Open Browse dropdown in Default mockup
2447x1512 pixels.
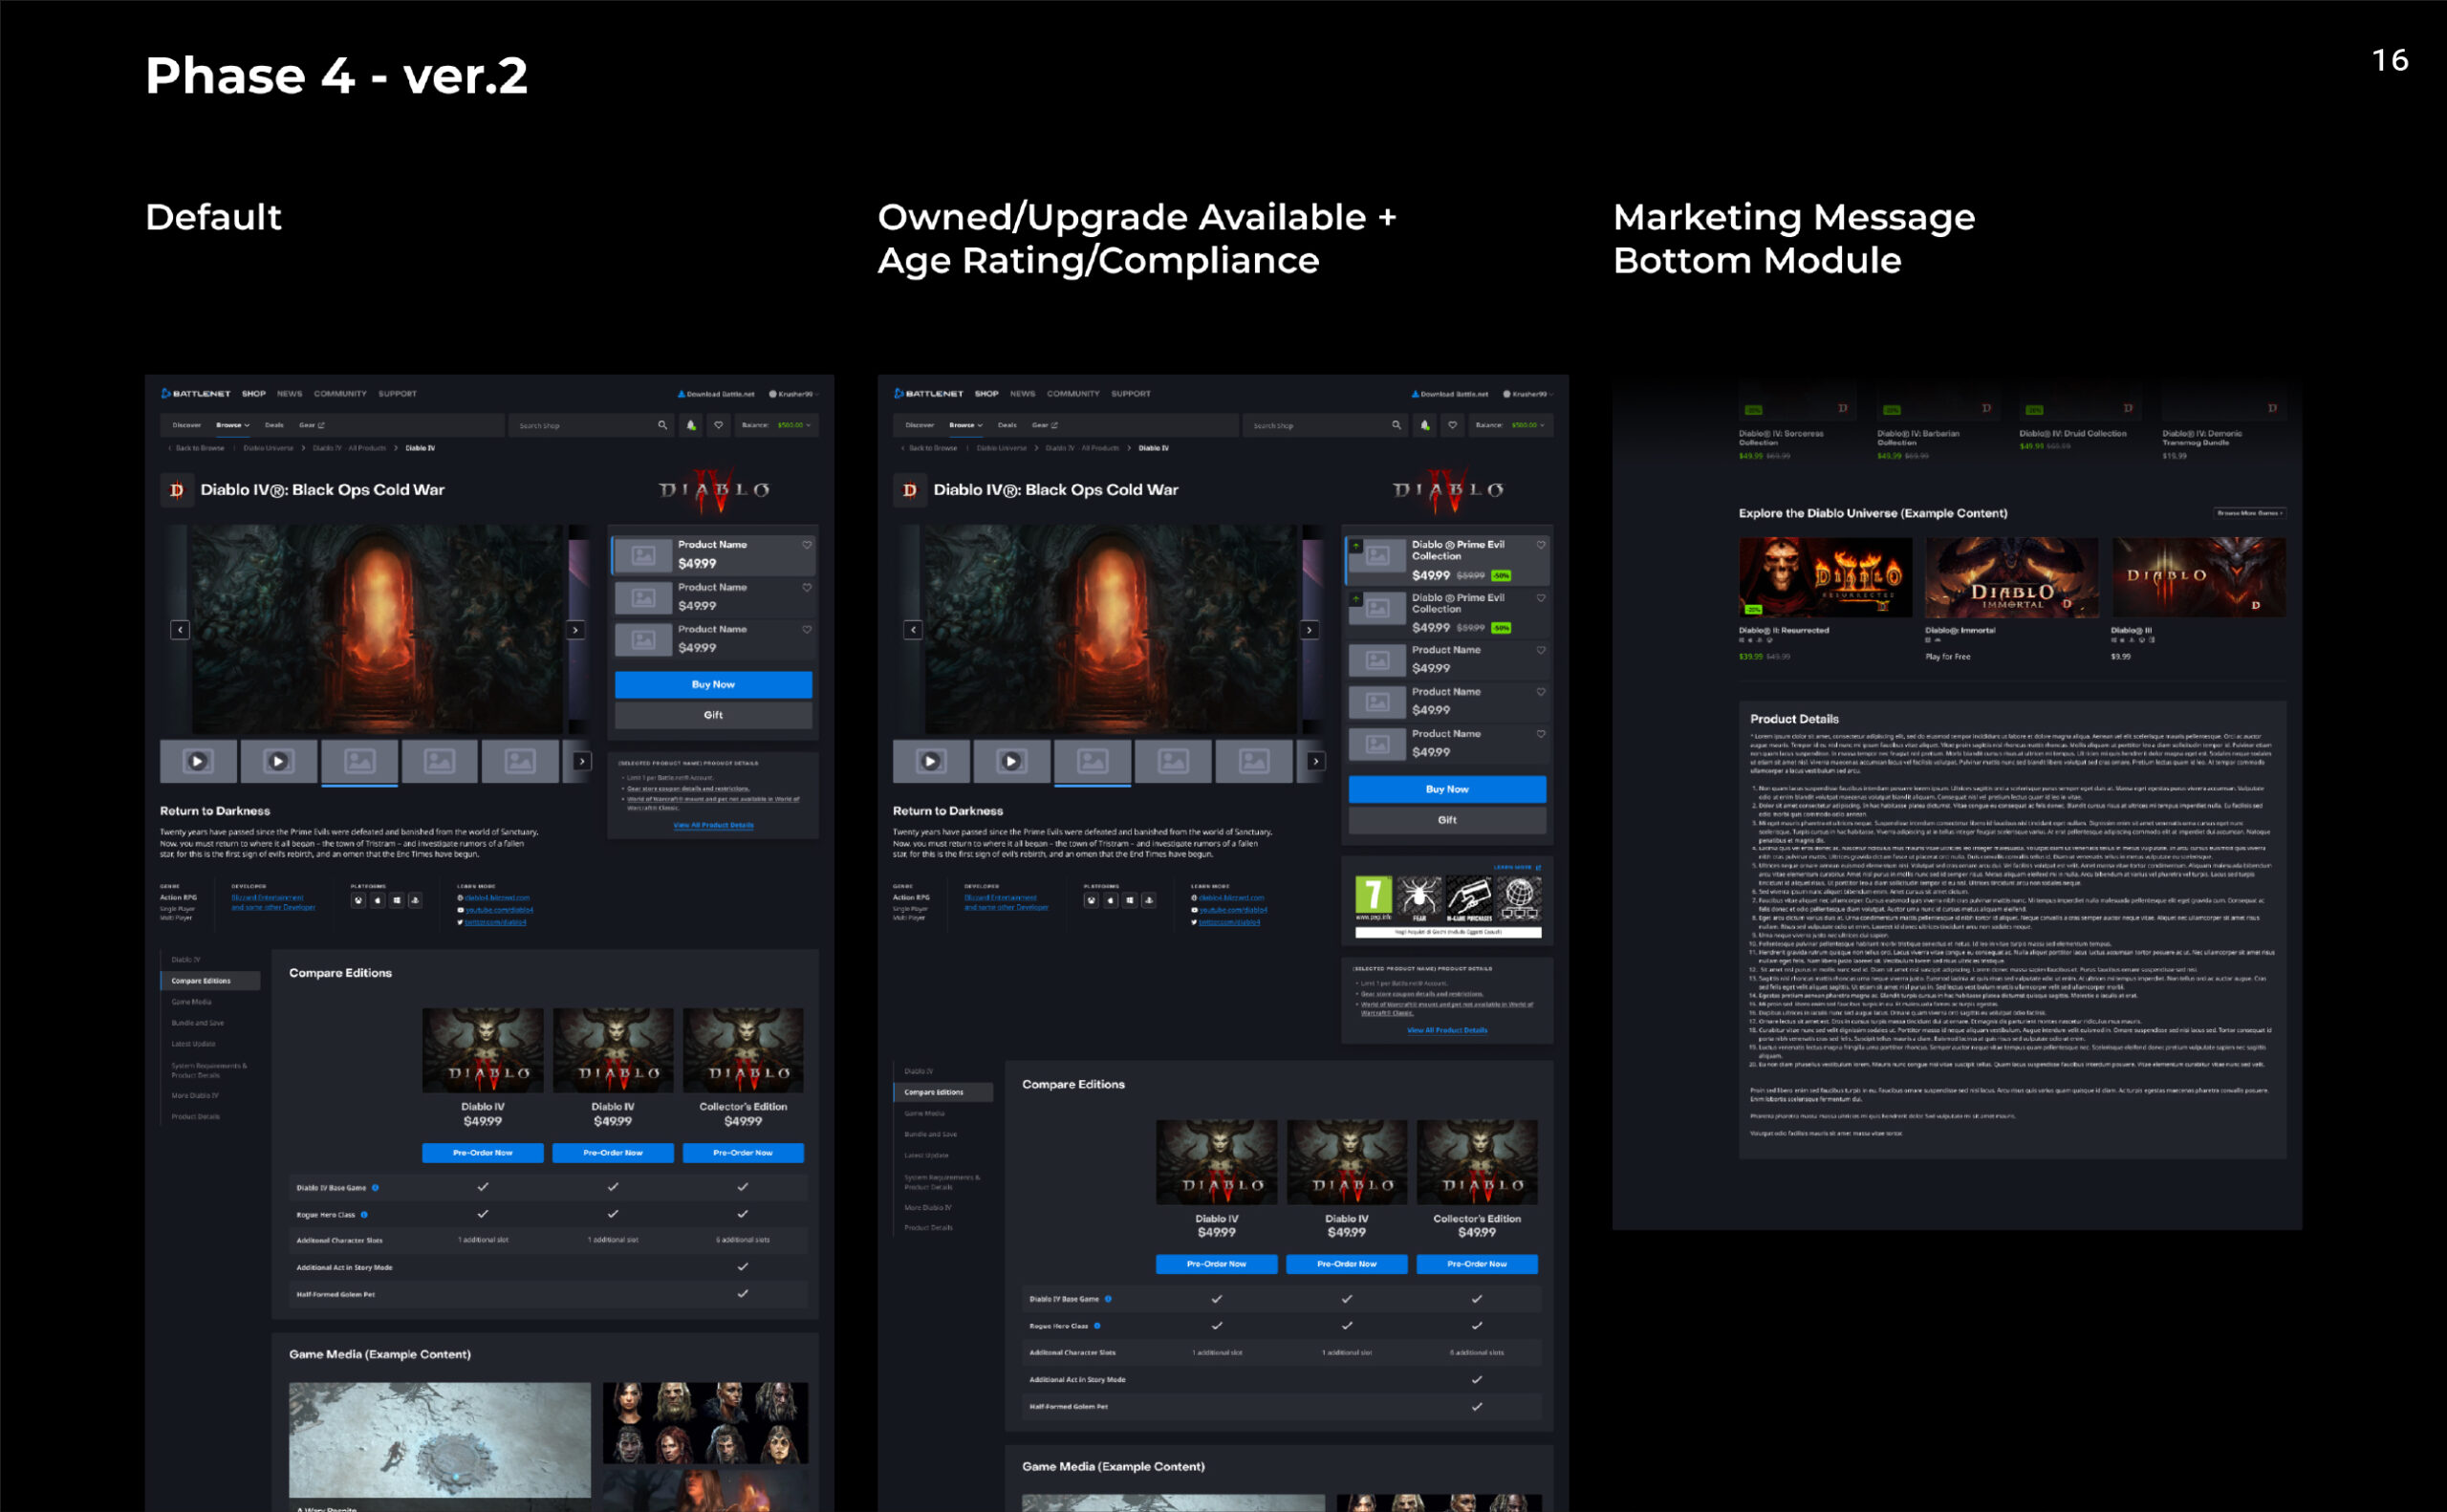(x=233, y=425)
